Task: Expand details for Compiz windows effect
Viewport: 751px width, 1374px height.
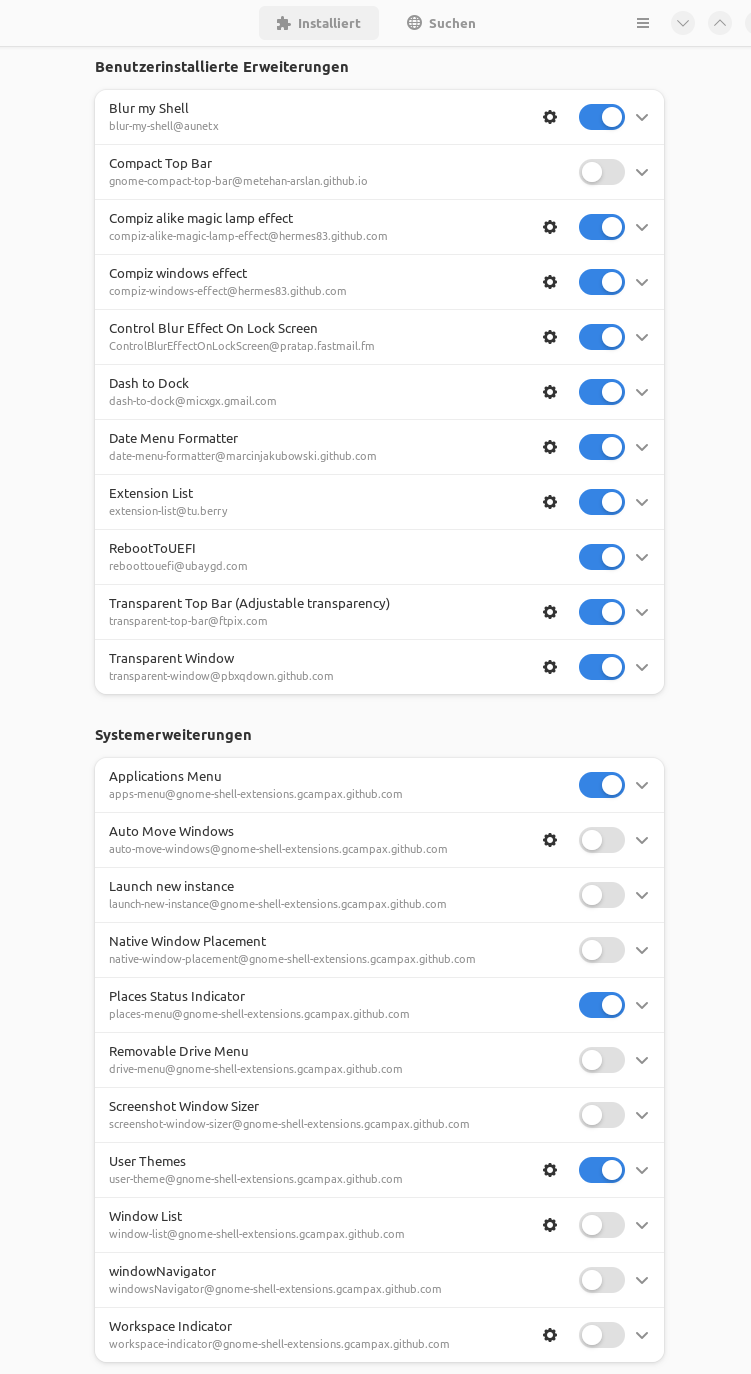Action: (x=642, y=282)
